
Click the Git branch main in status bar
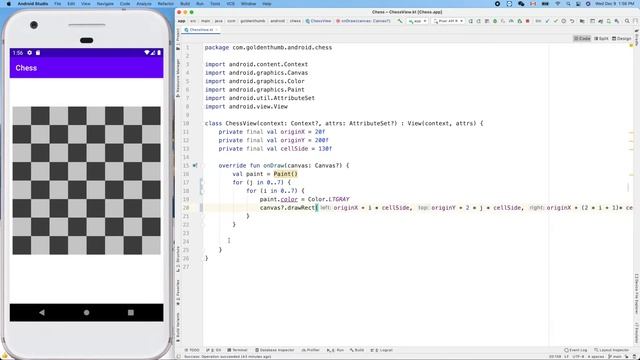coord(616,357)
